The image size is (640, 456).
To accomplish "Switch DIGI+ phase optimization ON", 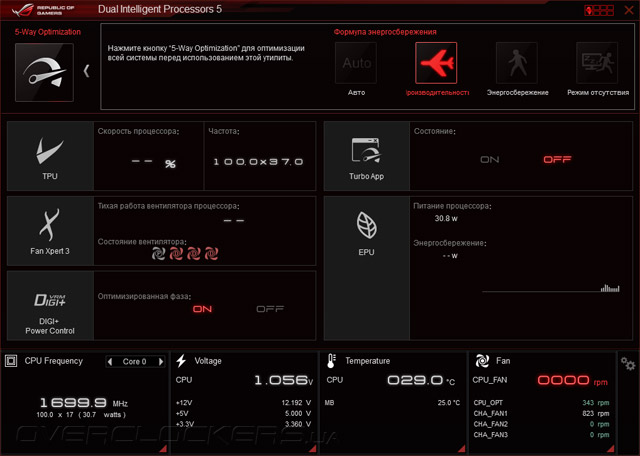I will (202, 309).
